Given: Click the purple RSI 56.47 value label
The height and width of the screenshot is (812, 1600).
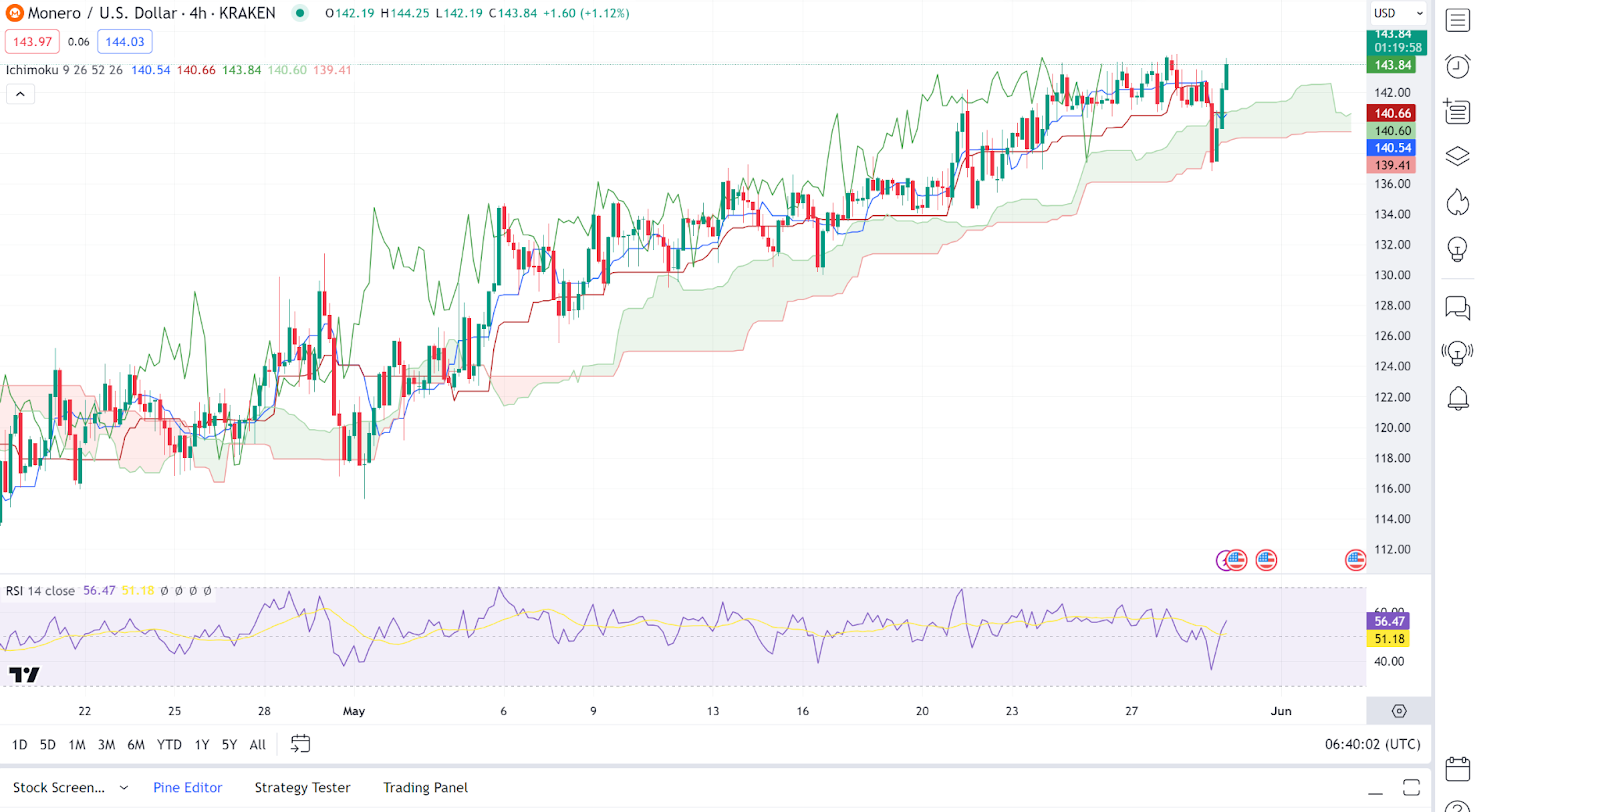Looking at the screenshot, I should (x=1388, y=621).
